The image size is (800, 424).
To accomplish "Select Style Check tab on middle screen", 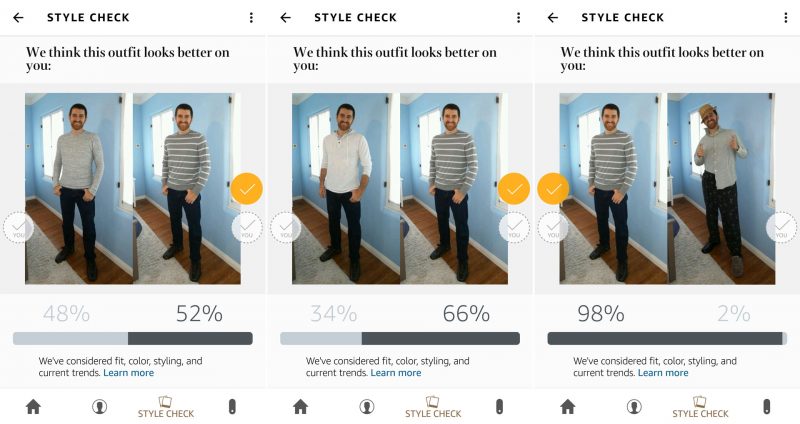I will click(x=433, y=407).
